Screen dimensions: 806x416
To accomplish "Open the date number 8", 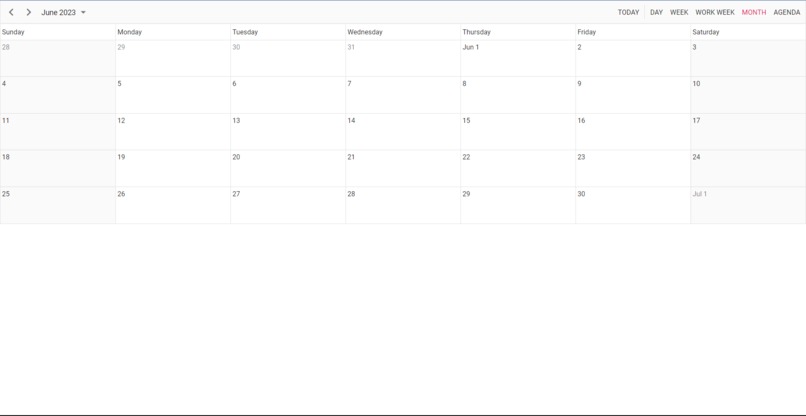I will [x=465, y=84].
